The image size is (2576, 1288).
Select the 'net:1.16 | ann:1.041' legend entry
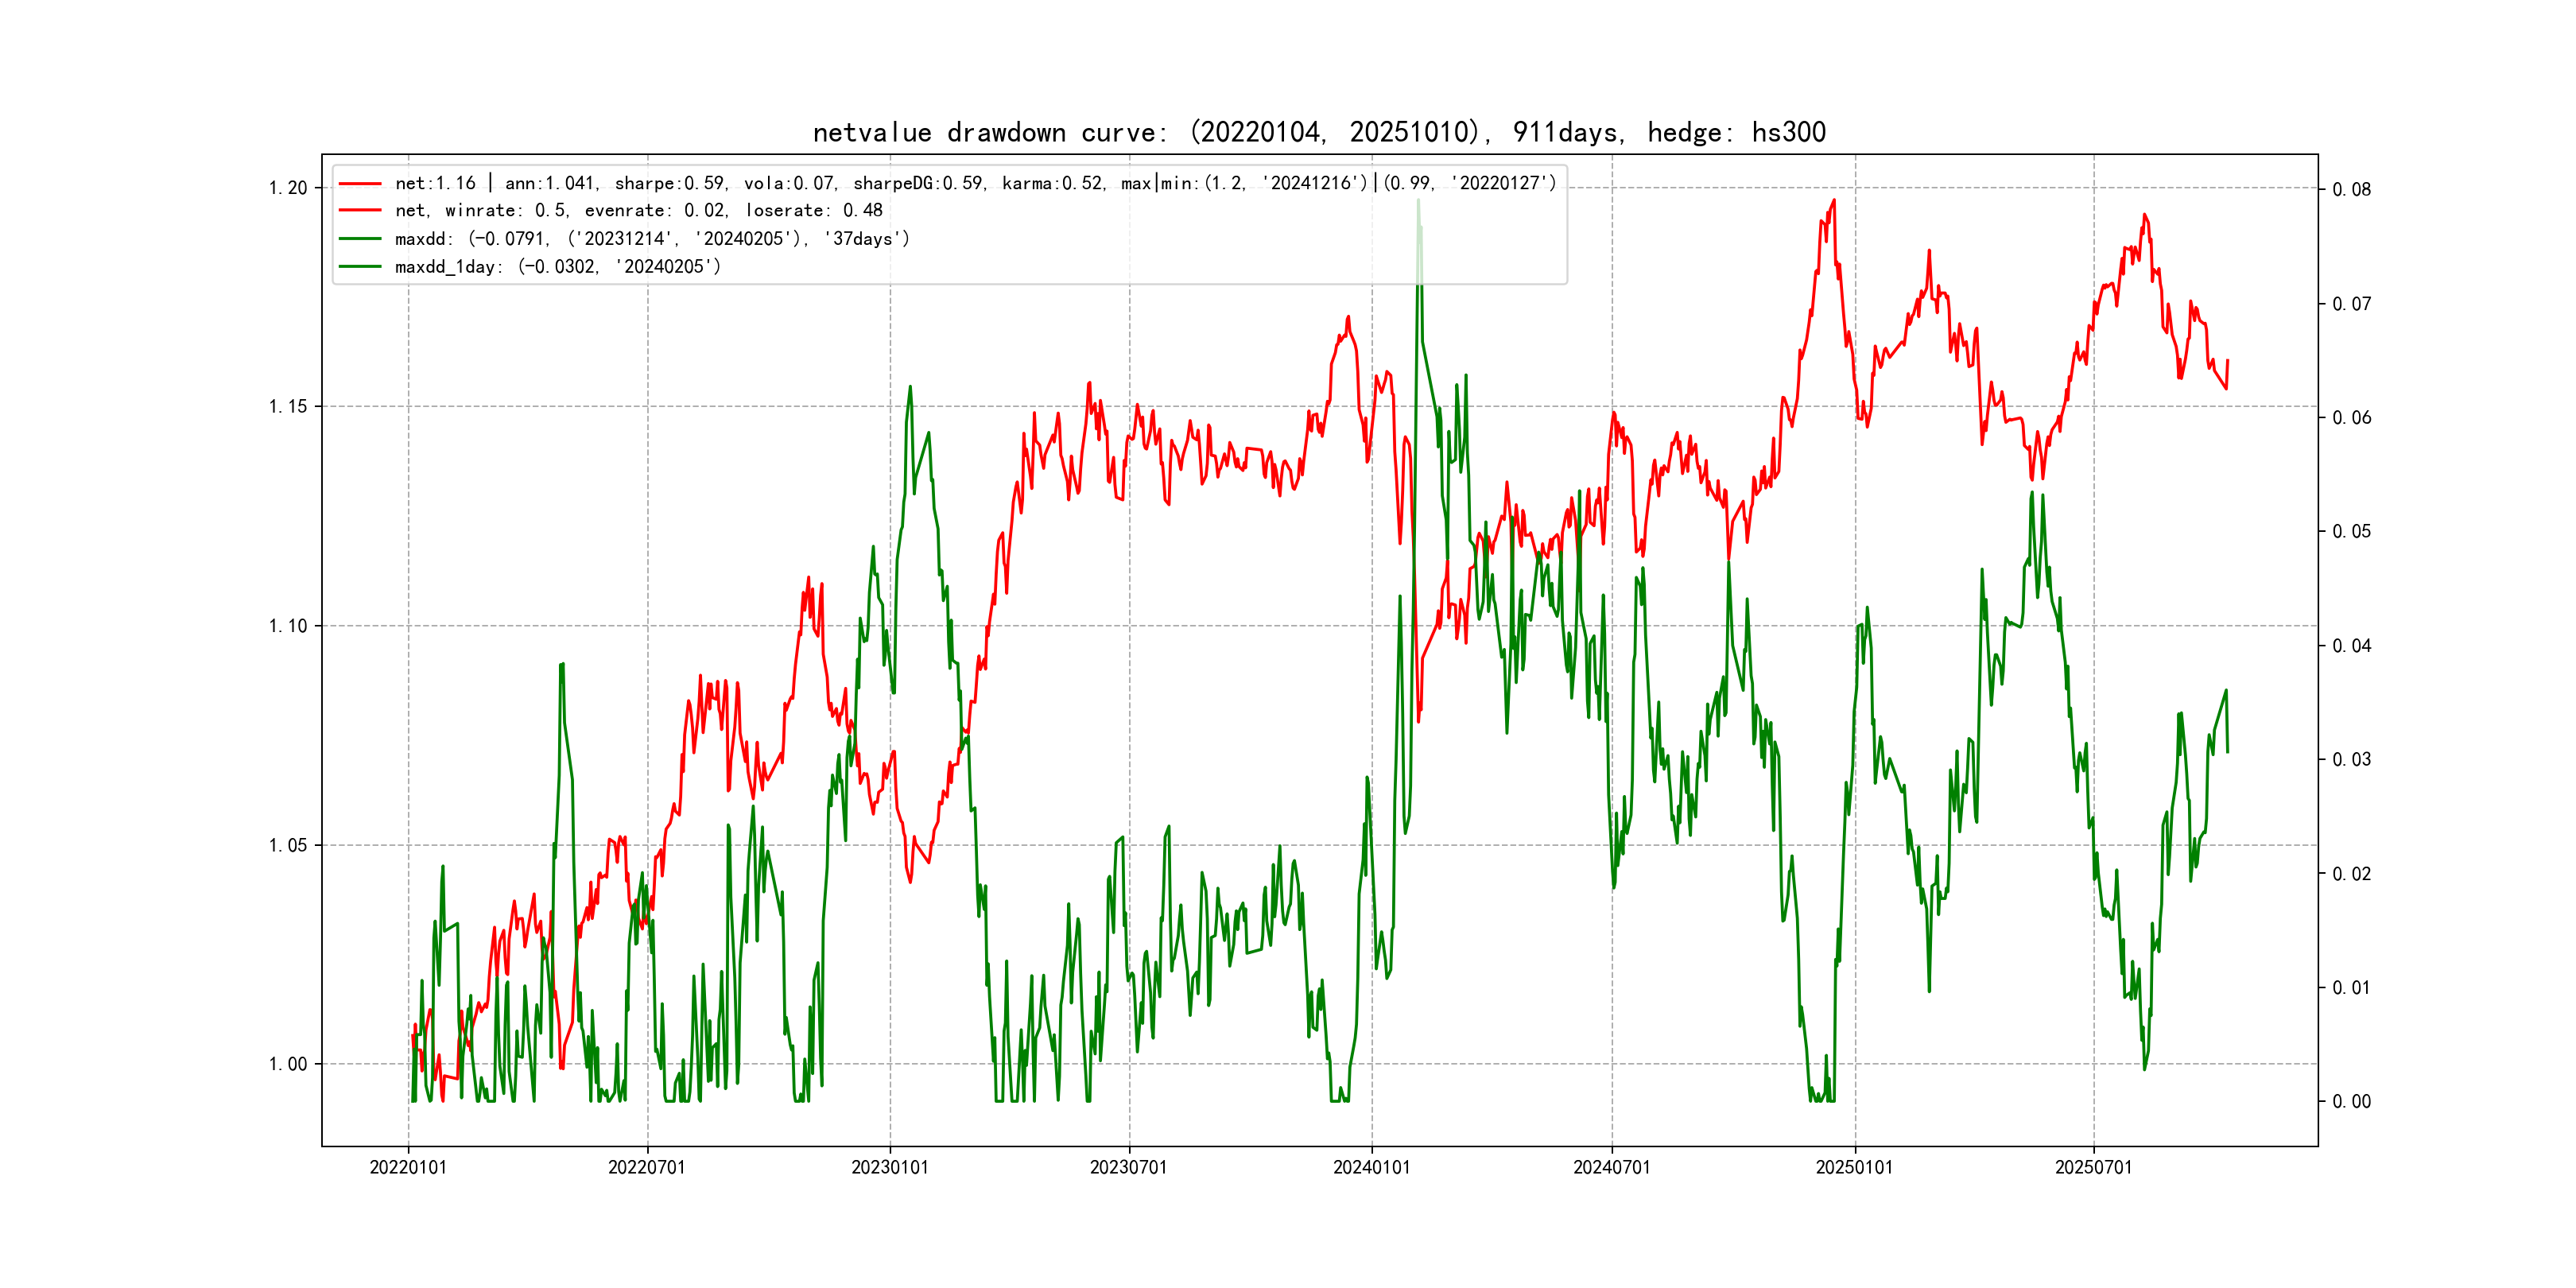[975, 183]
